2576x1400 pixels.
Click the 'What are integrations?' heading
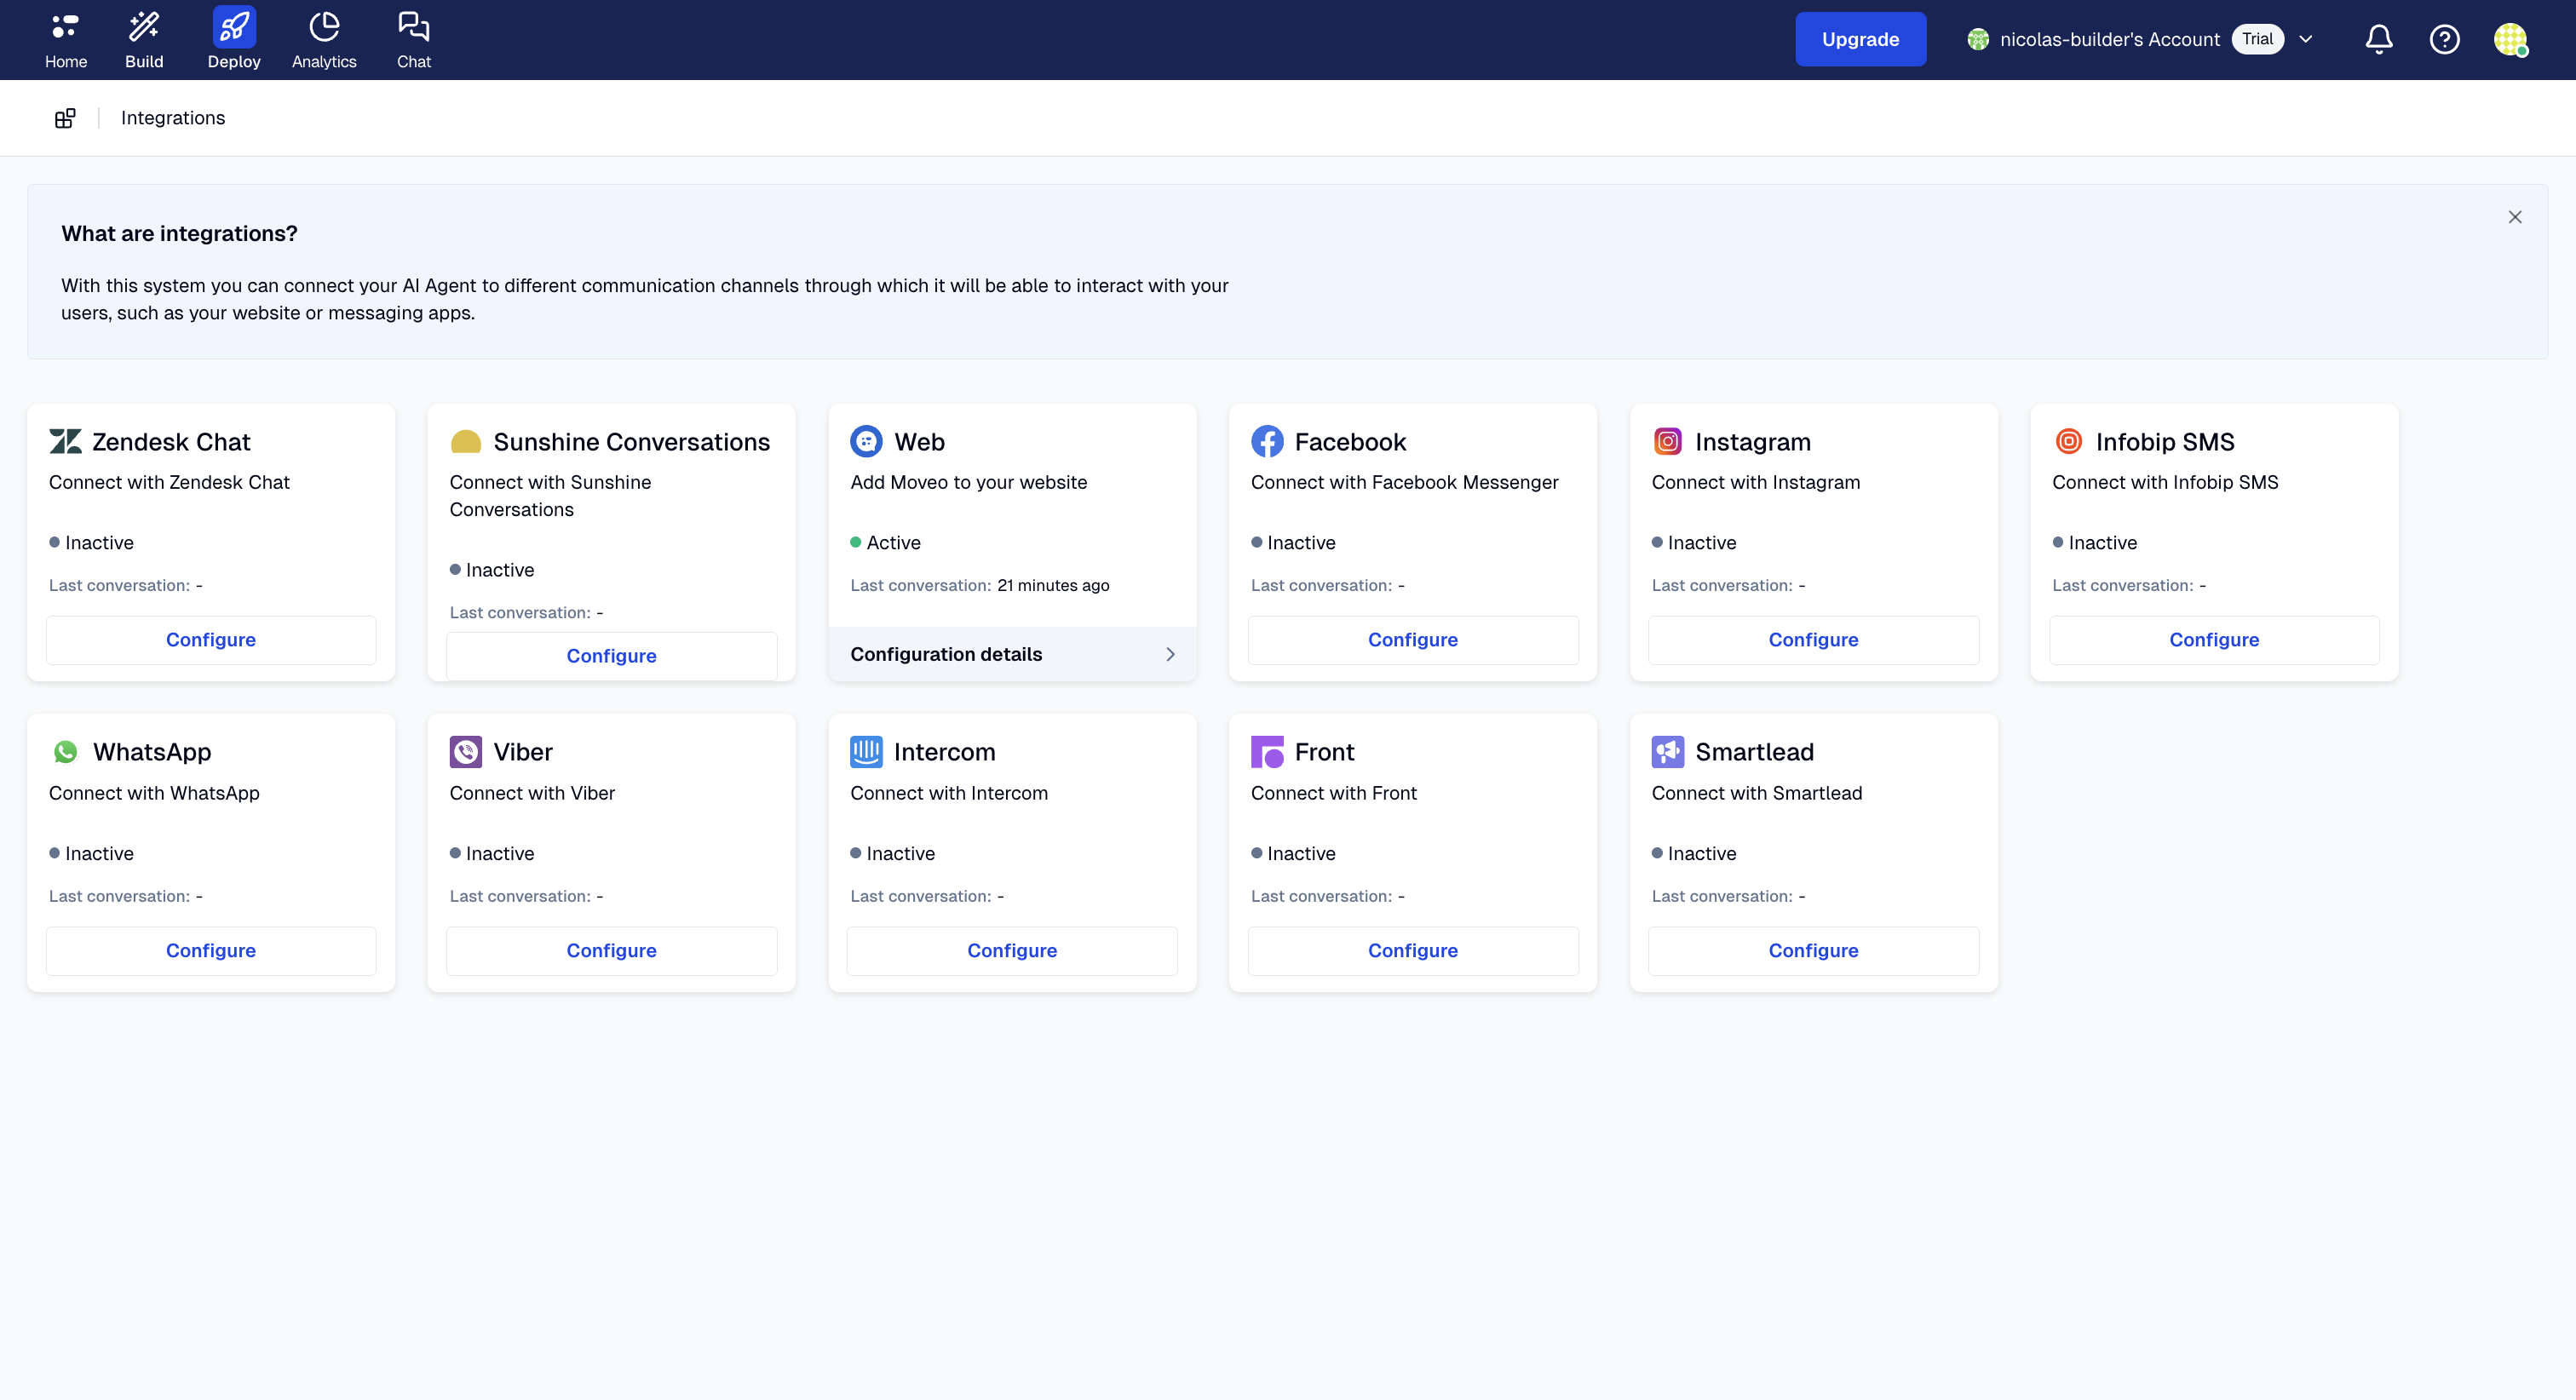coord(180,234)
